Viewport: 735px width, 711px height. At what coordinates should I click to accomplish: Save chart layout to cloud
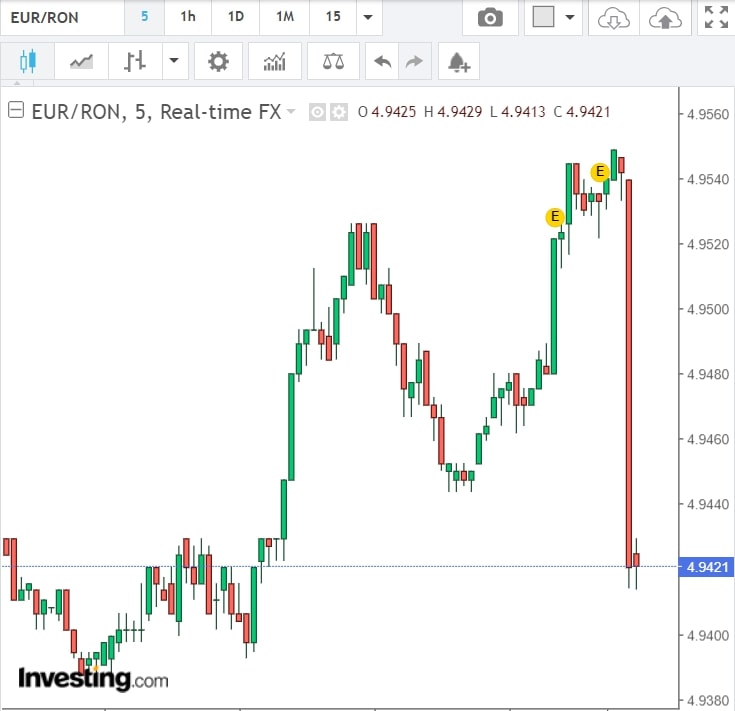coord(664,18)
